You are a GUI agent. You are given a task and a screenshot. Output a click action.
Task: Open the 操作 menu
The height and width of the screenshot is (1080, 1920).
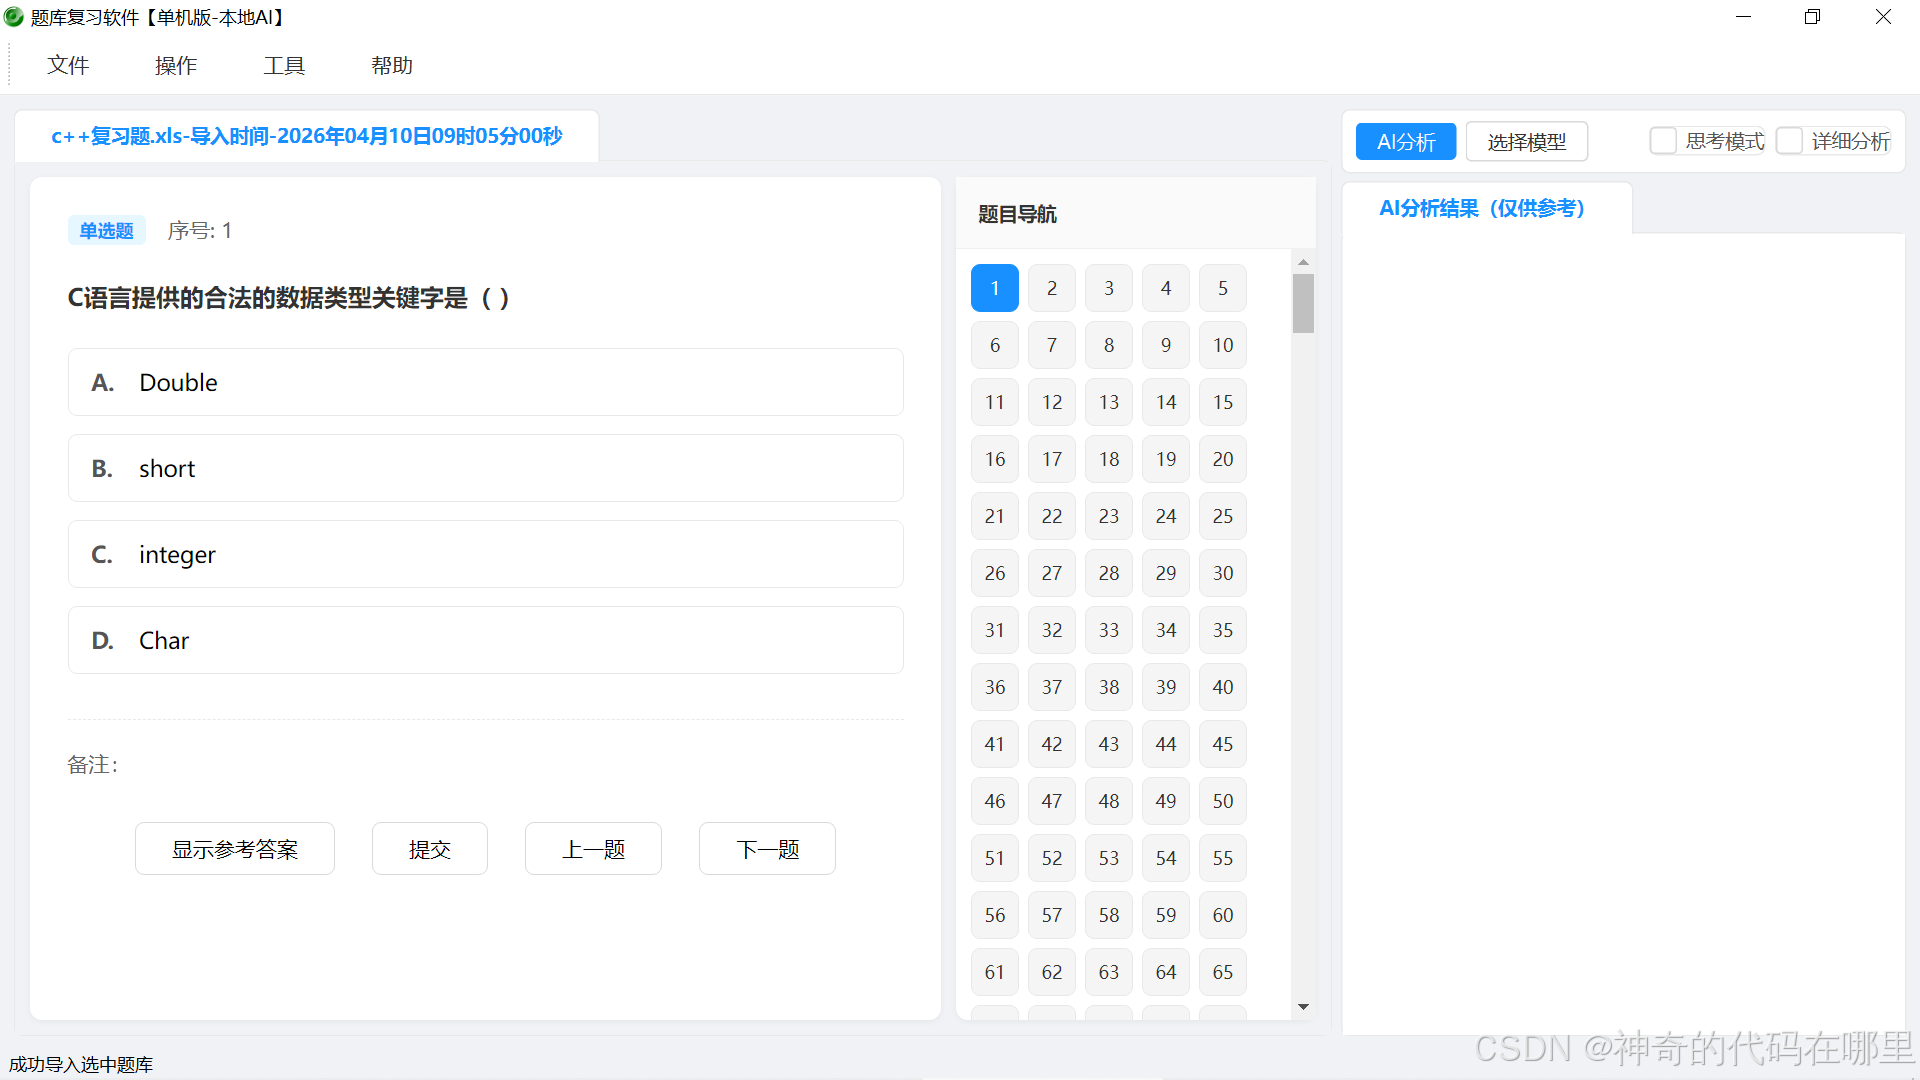[x=176, y=65]
